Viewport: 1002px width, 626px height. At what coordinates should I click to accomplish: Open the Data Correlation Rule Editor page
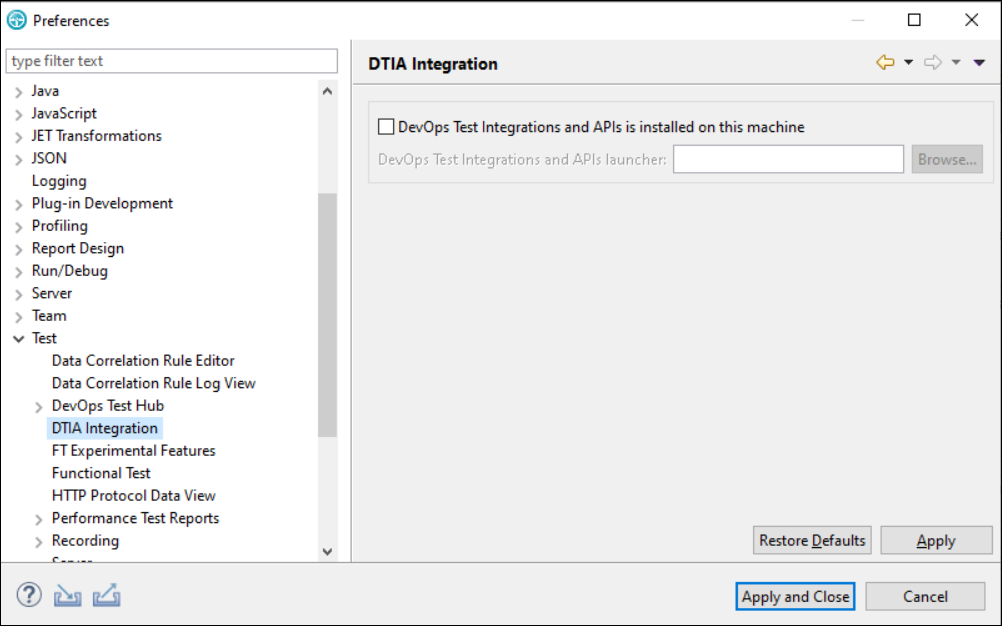tap(142, 360)
